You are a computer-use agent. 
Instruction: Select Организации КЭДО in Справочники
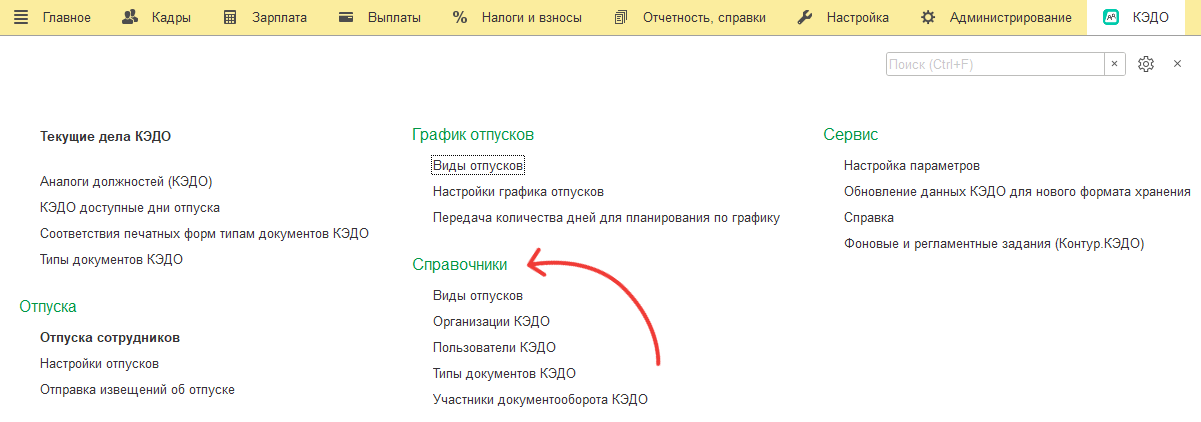[x=491, y=322]
